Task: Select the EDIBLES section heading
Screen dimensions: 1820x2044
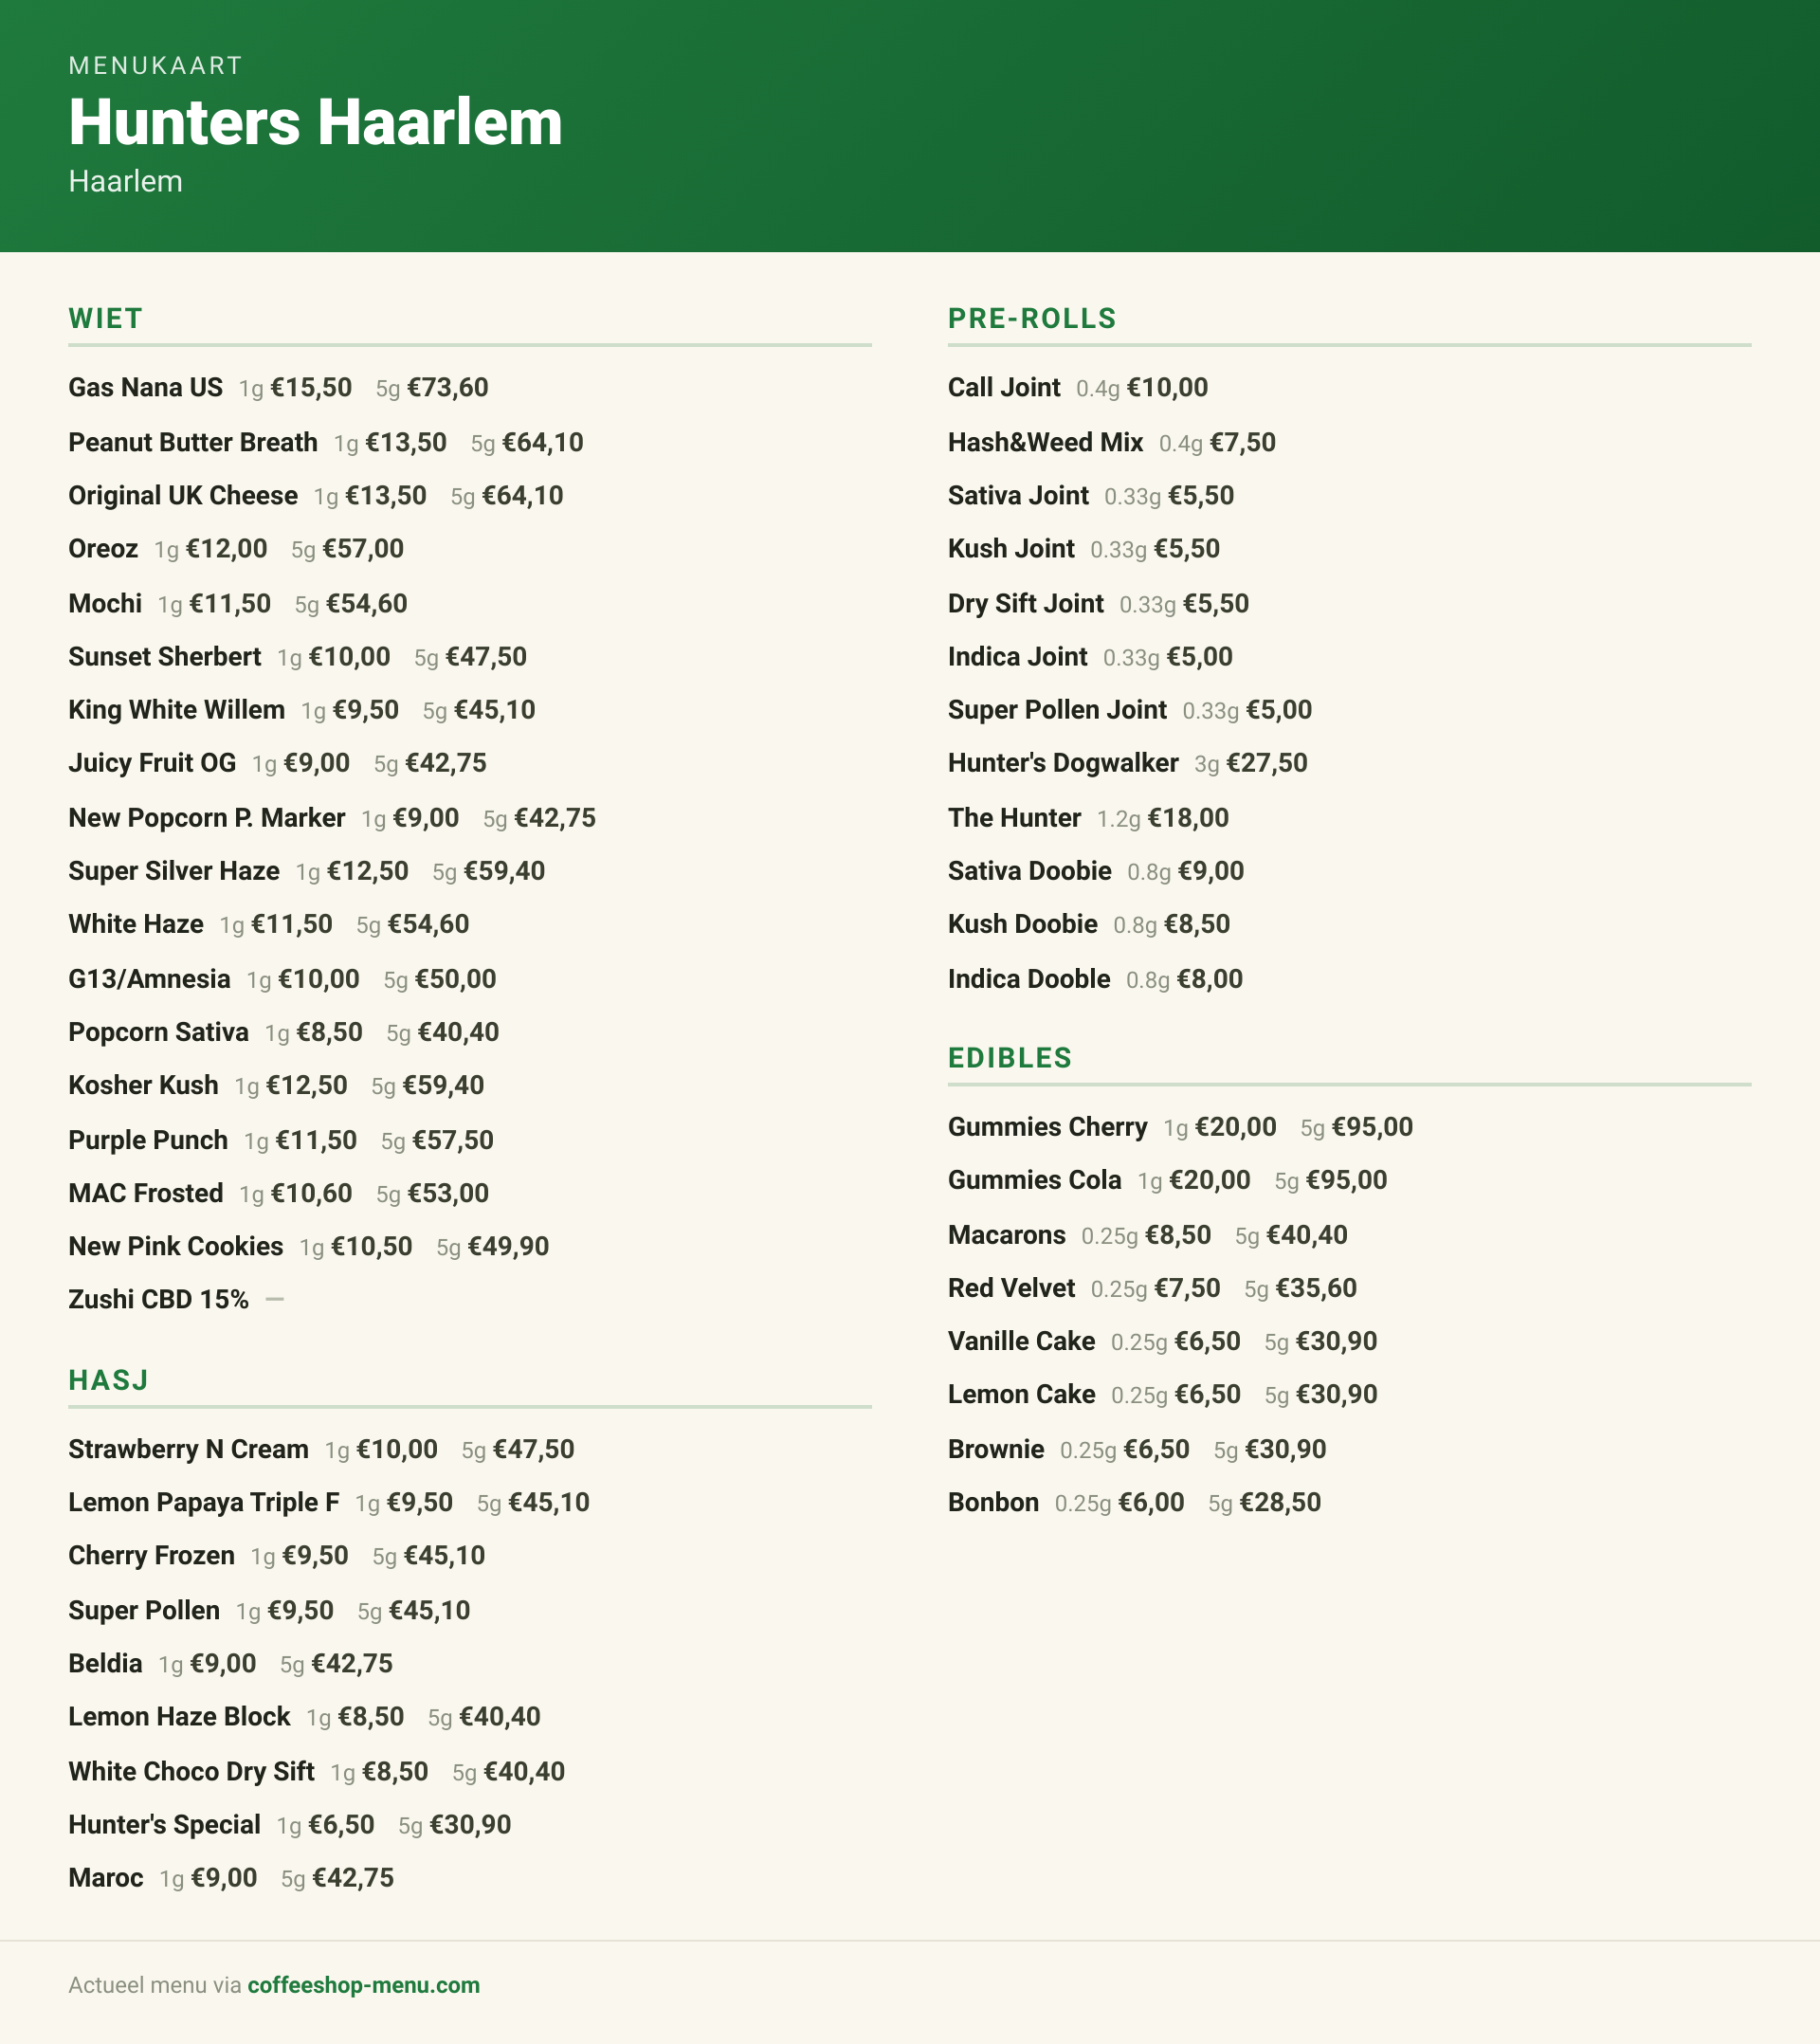Action: pos(1010,1058)
